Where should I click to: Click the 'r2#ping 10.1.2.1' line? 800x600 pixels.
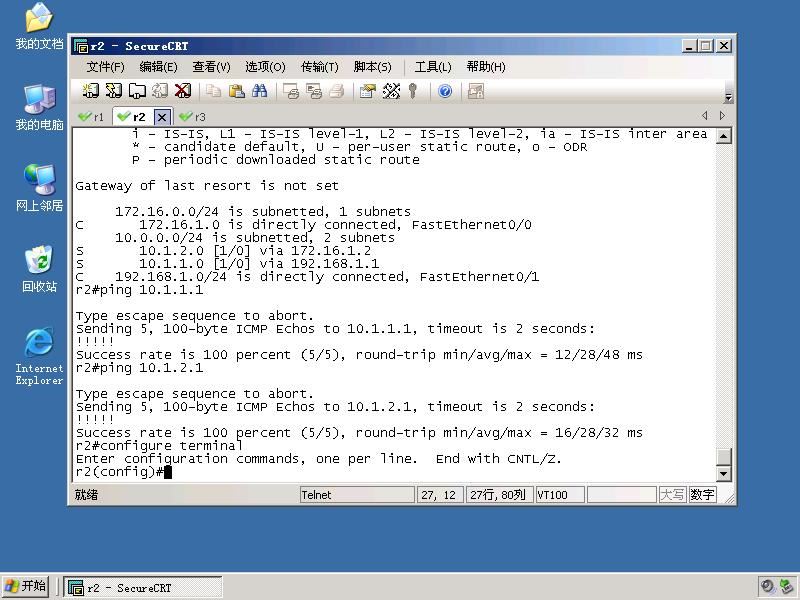pos(139,368)
